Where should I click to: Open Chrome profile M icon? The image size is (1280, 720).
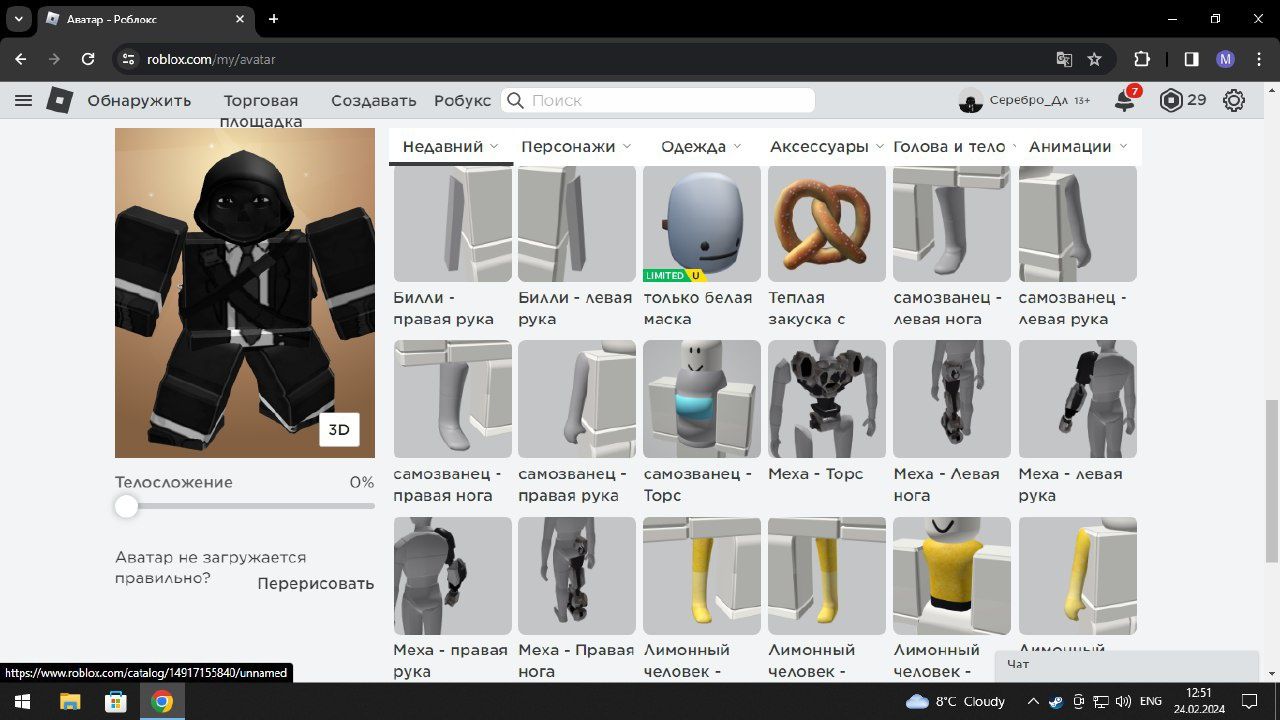click(1225, 59)
